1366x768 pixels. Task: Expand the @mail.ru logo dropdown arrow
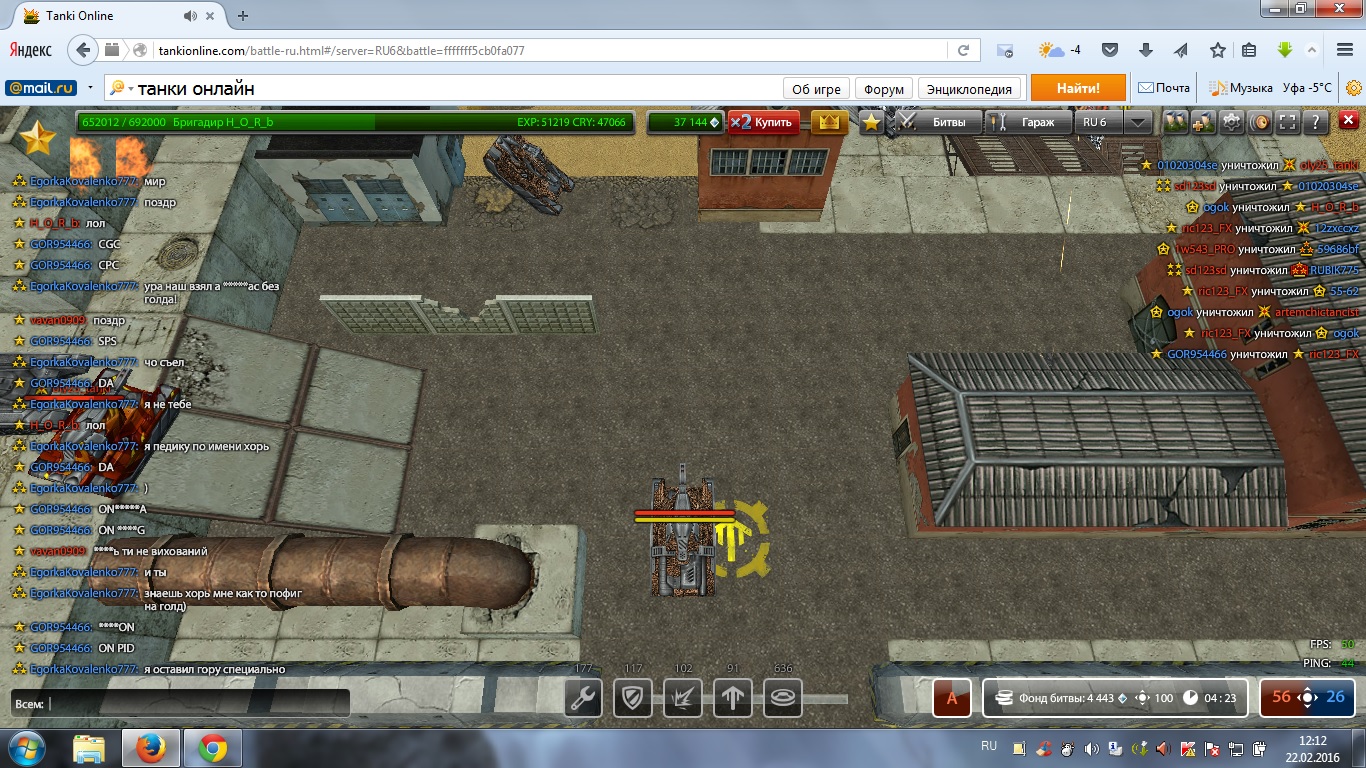[91, 88]
